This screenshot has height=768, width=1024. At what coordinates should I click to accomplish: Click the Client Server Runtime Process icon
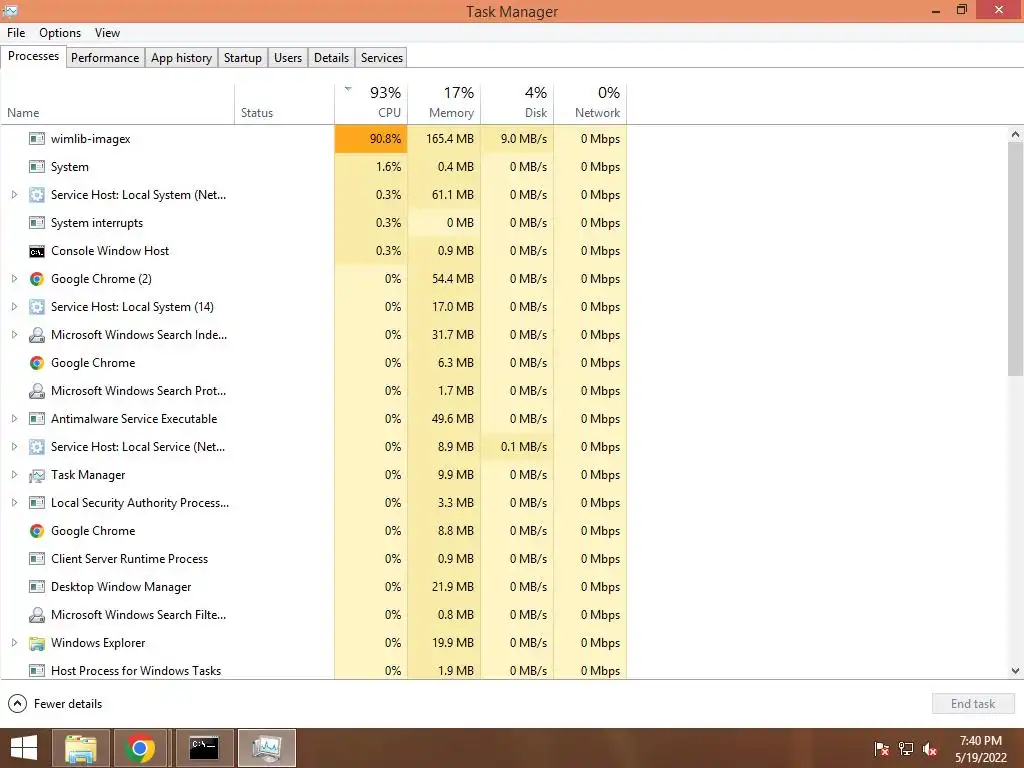(37, 559)
